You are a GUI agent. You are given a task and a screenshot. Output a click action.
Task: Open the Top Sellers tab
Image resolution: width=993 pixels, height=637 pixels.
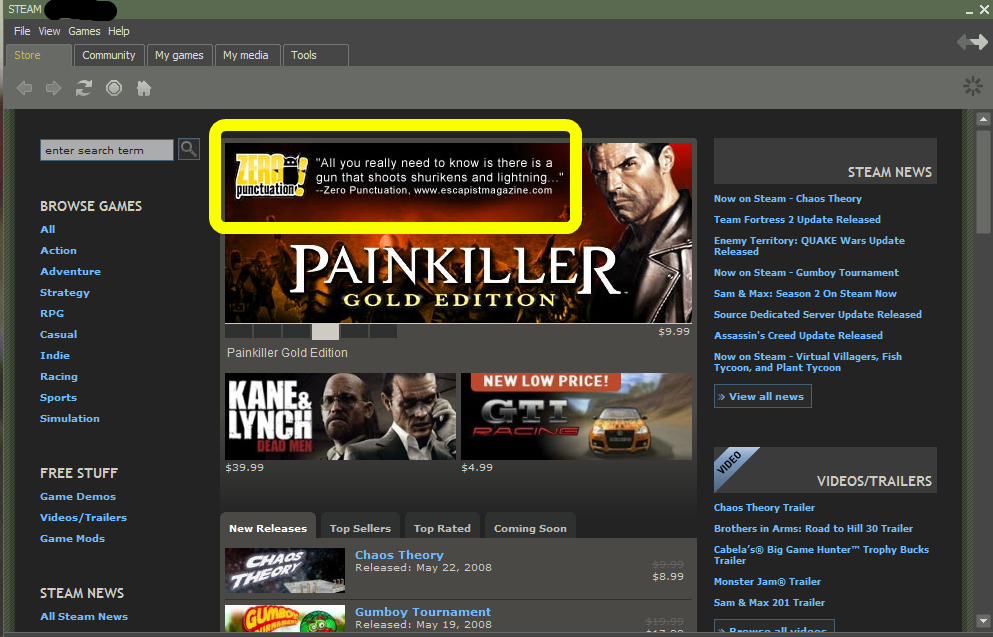click(361, 528)
